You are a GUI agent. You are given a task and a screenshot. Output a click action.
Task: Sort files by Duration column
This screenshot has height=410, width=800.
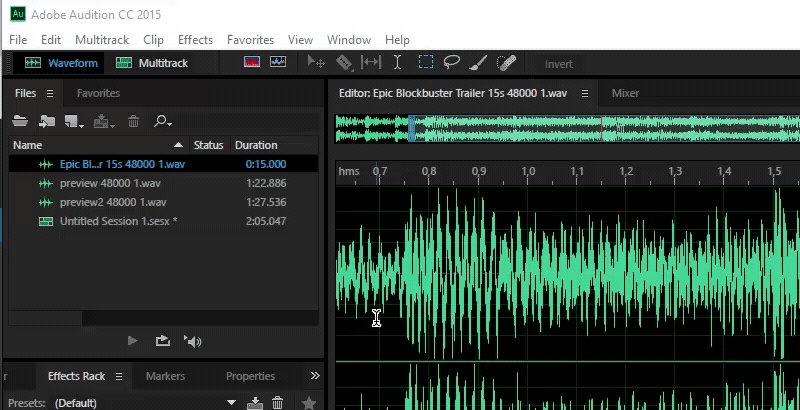click(256, 145)
